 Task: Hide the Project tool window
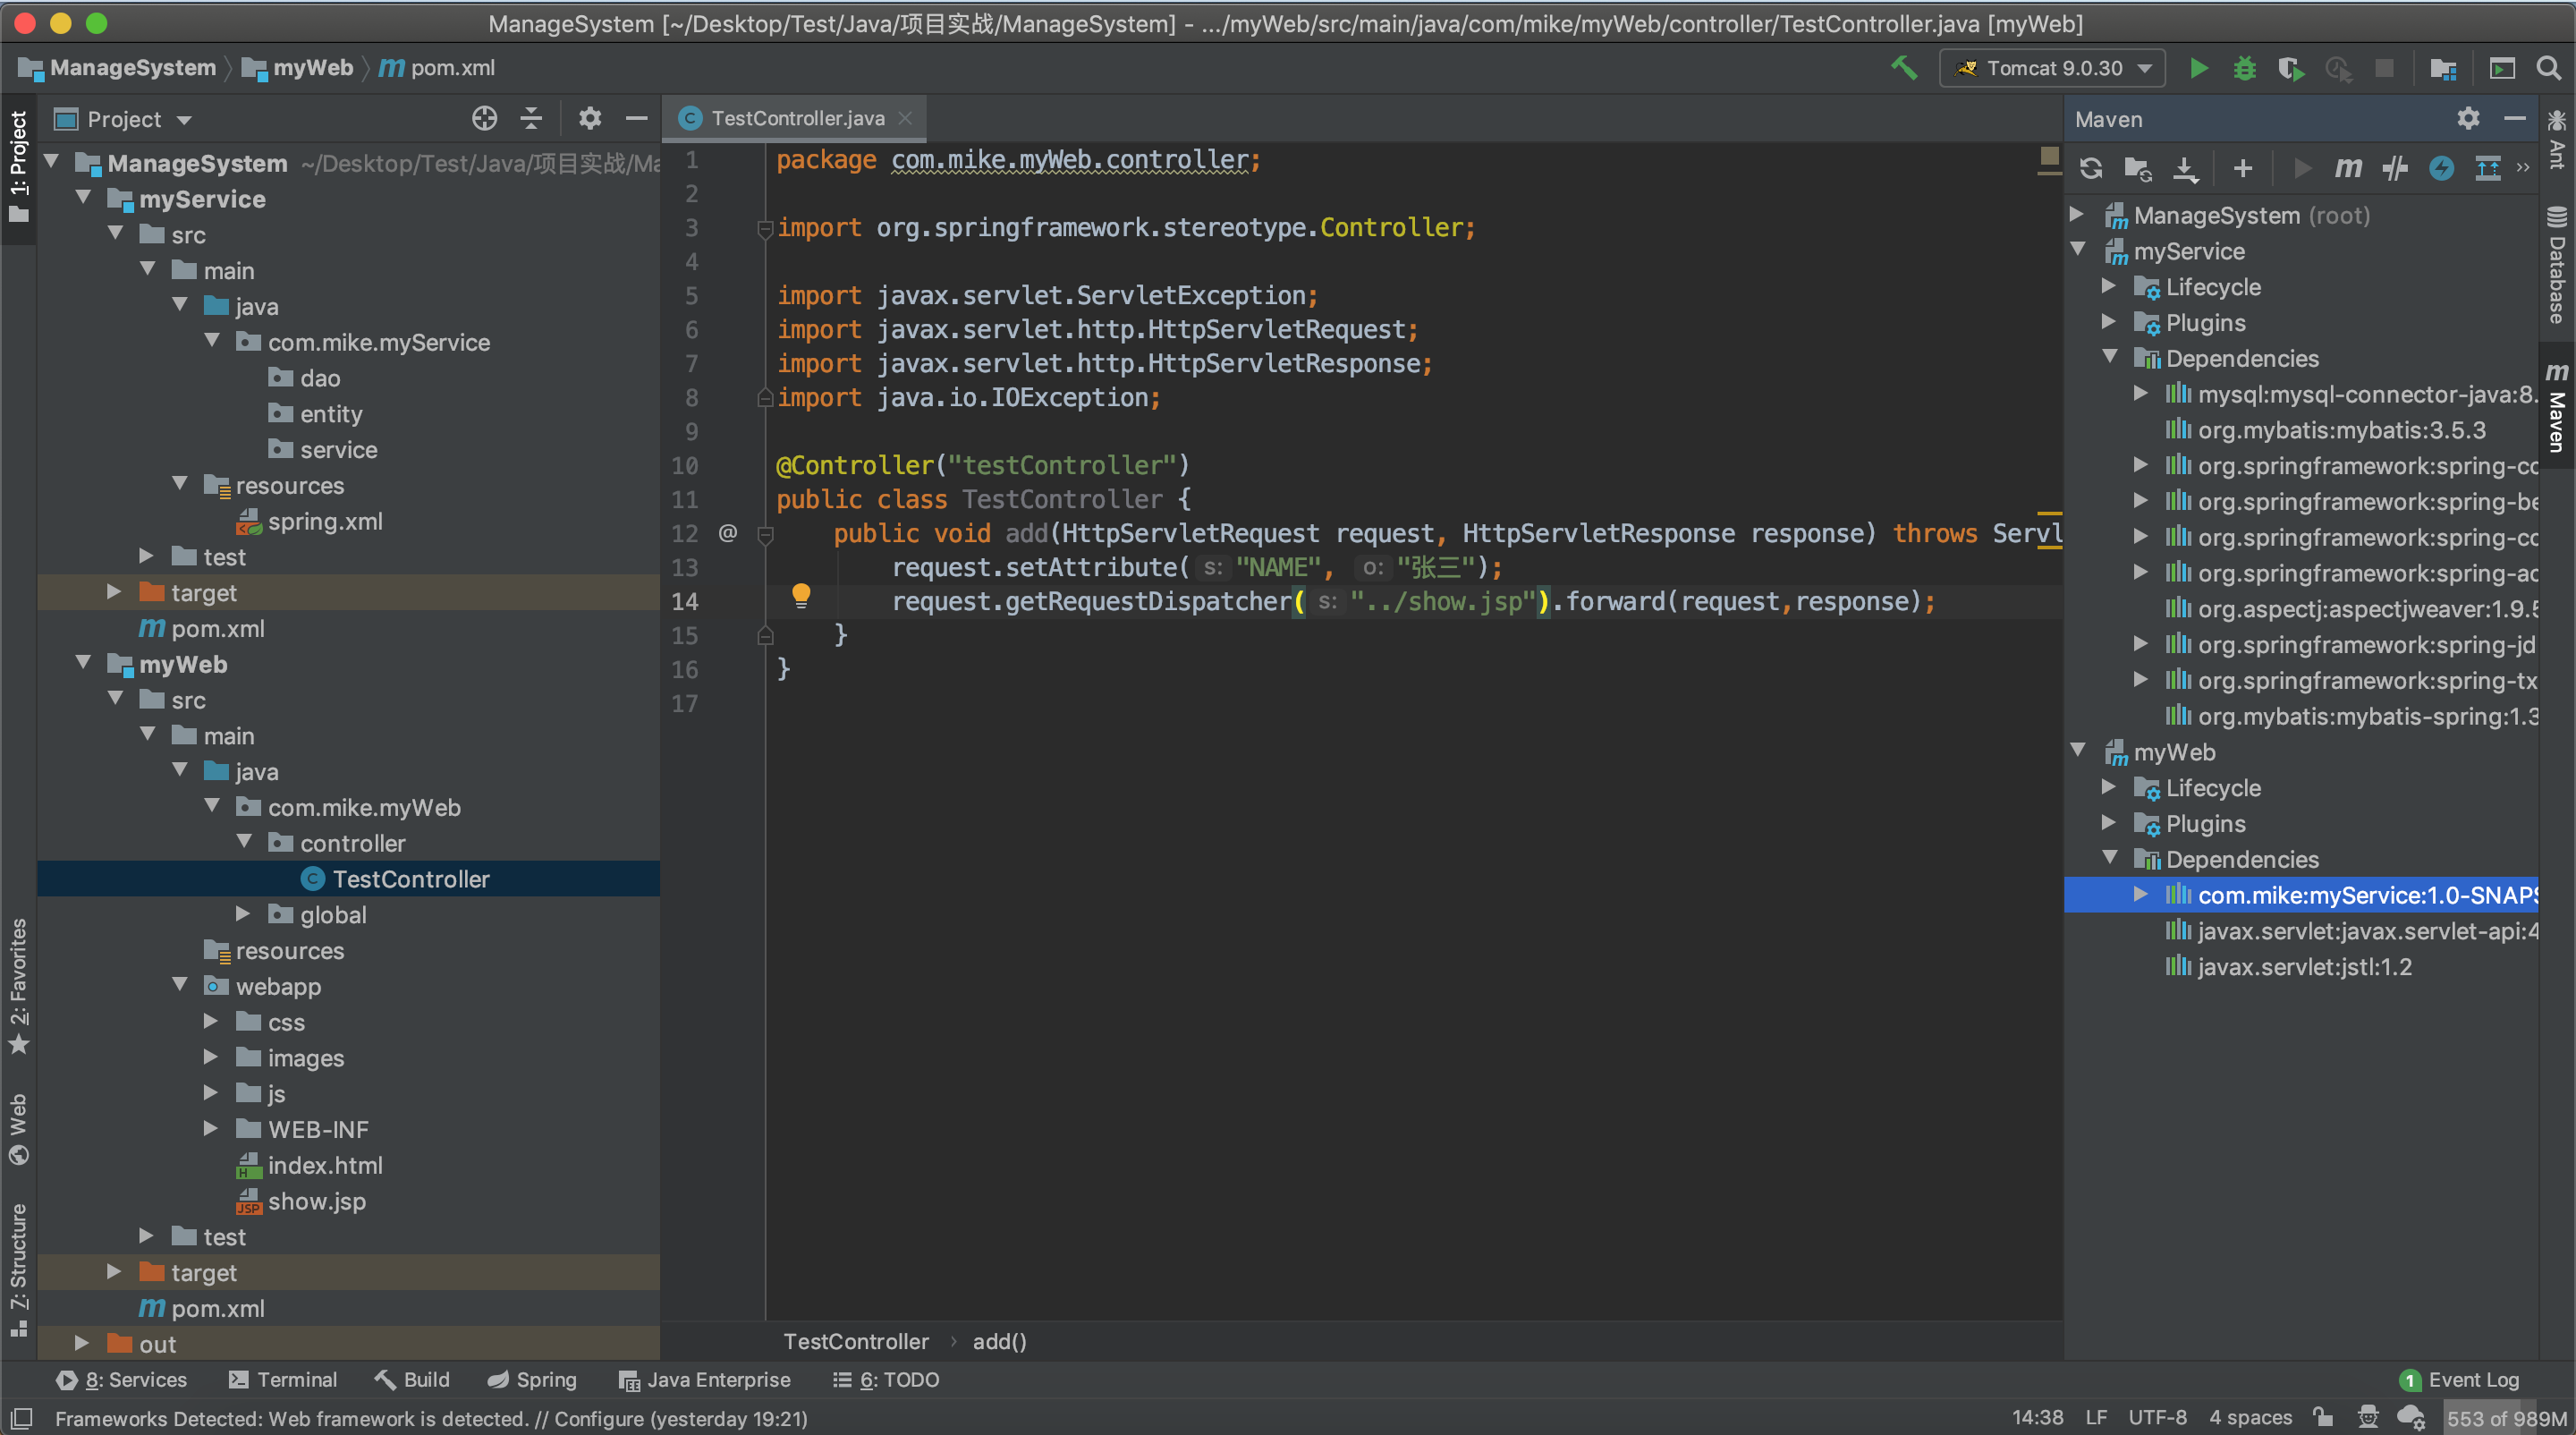[636, 119]
